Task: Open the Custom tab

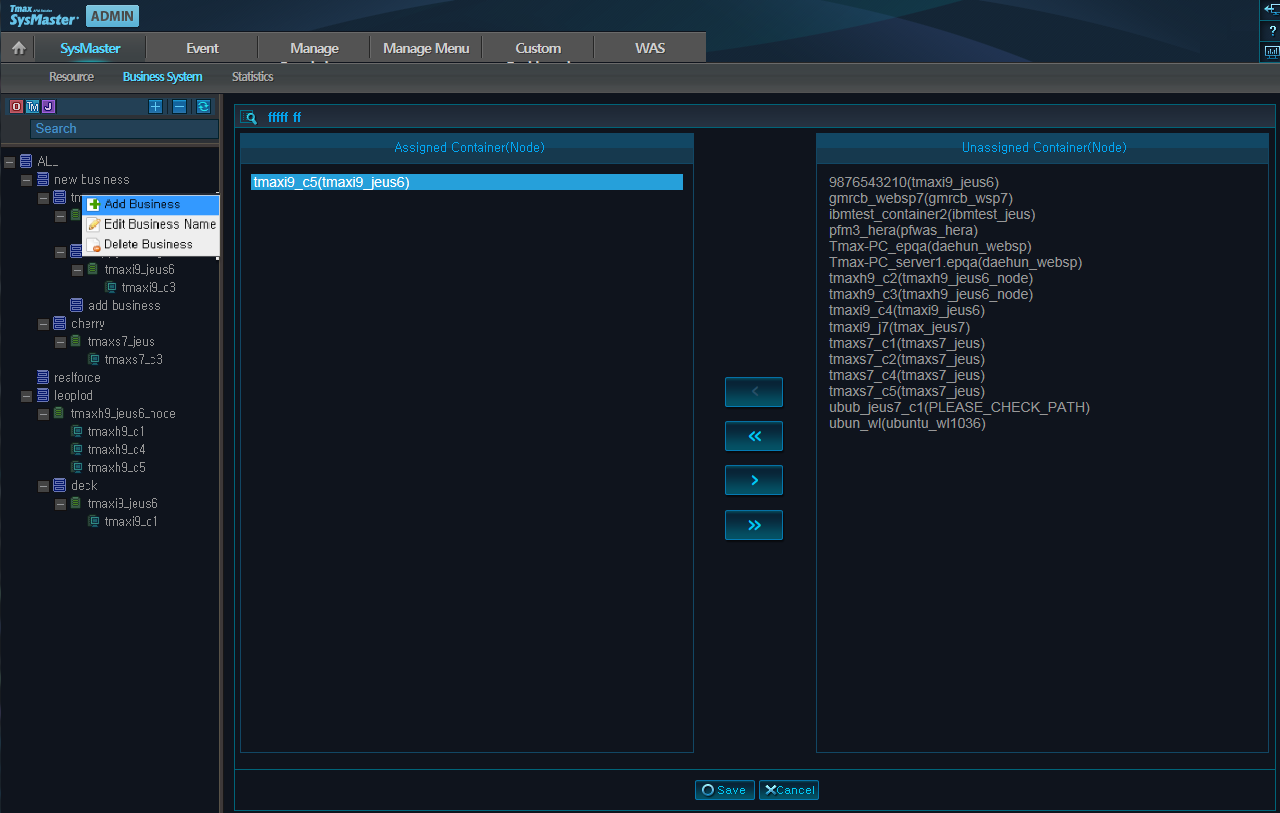Action: [x=538, y=48]
